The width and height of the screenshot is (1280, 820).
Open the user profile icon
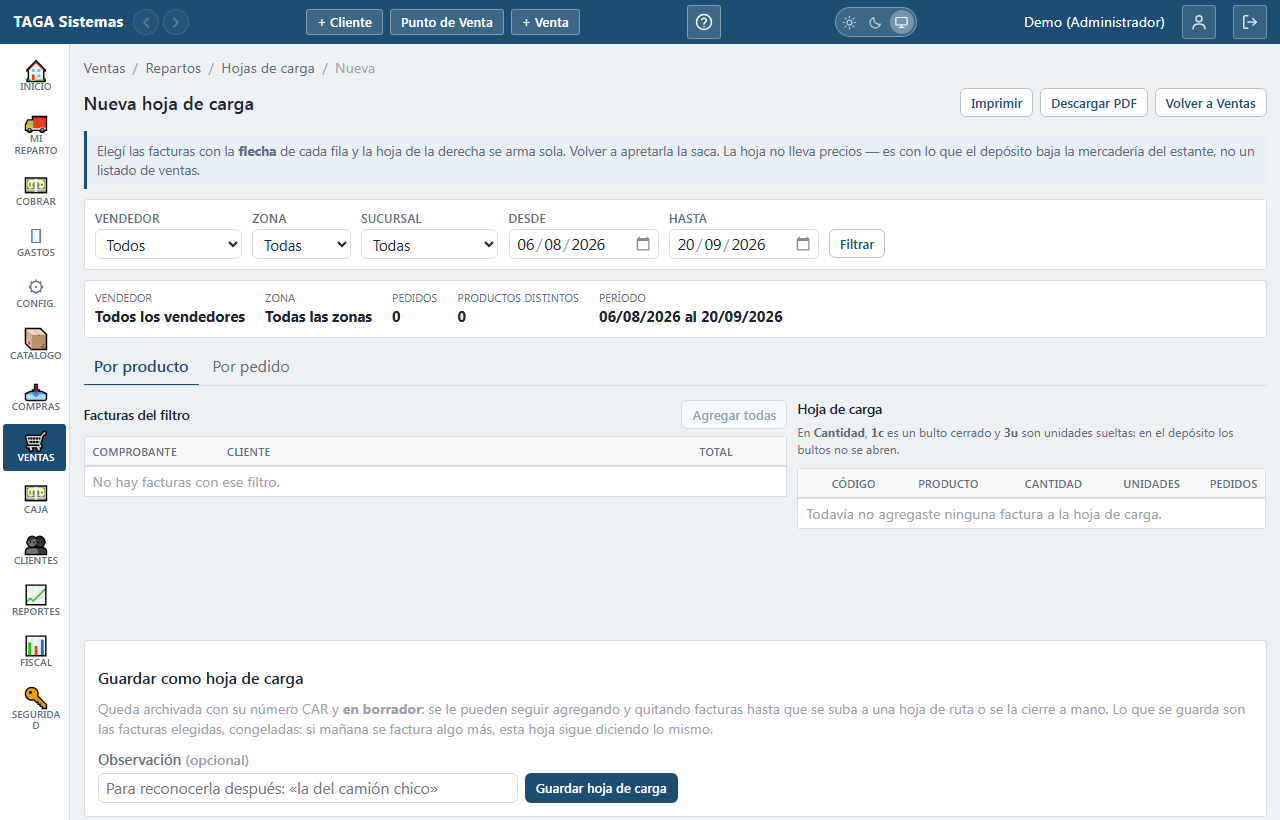pyautogui.click(x=1199, y=22)
